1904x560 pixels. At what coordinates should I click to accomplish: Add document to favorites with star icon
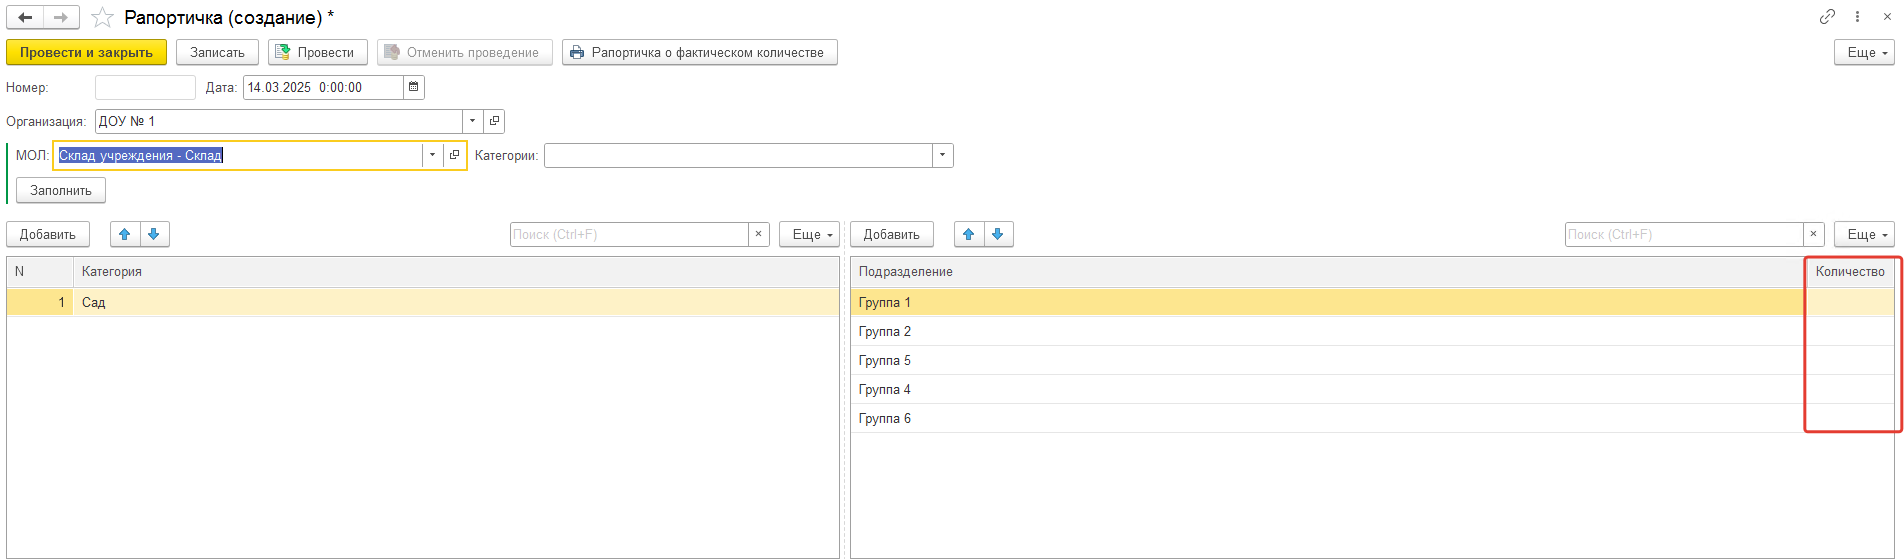click(x=102, y=17)
